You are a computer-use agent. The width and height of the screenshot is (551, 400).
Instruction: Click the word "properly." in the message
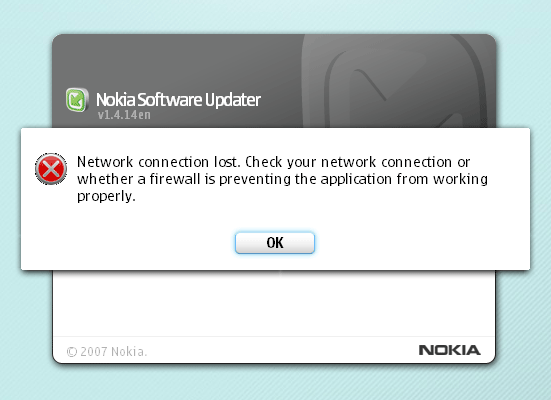106,196
